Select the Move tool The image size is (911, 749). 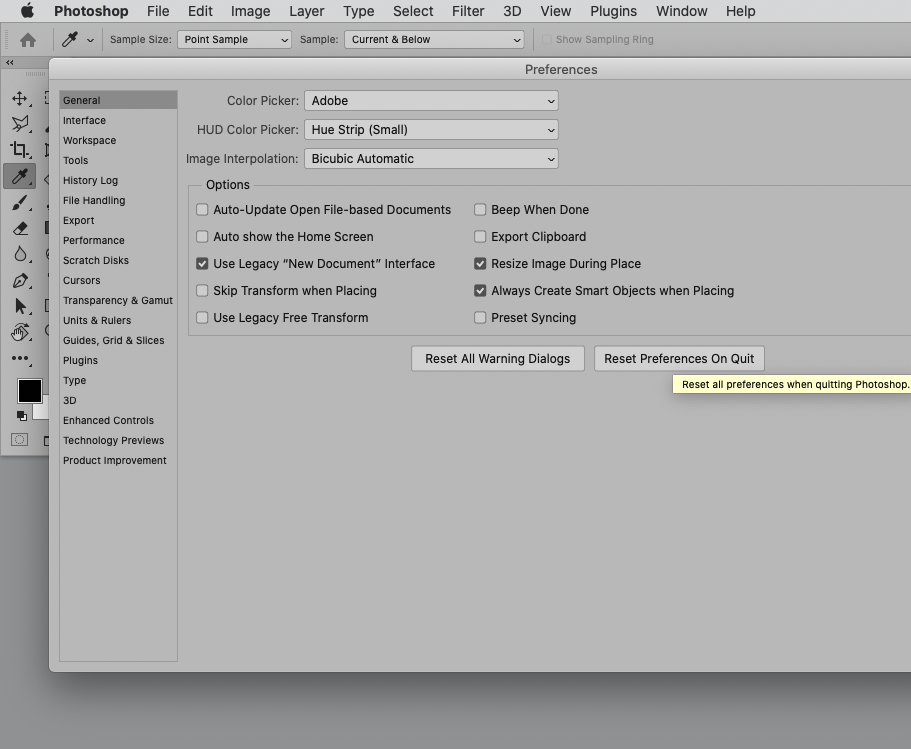[x=20, y=98]
